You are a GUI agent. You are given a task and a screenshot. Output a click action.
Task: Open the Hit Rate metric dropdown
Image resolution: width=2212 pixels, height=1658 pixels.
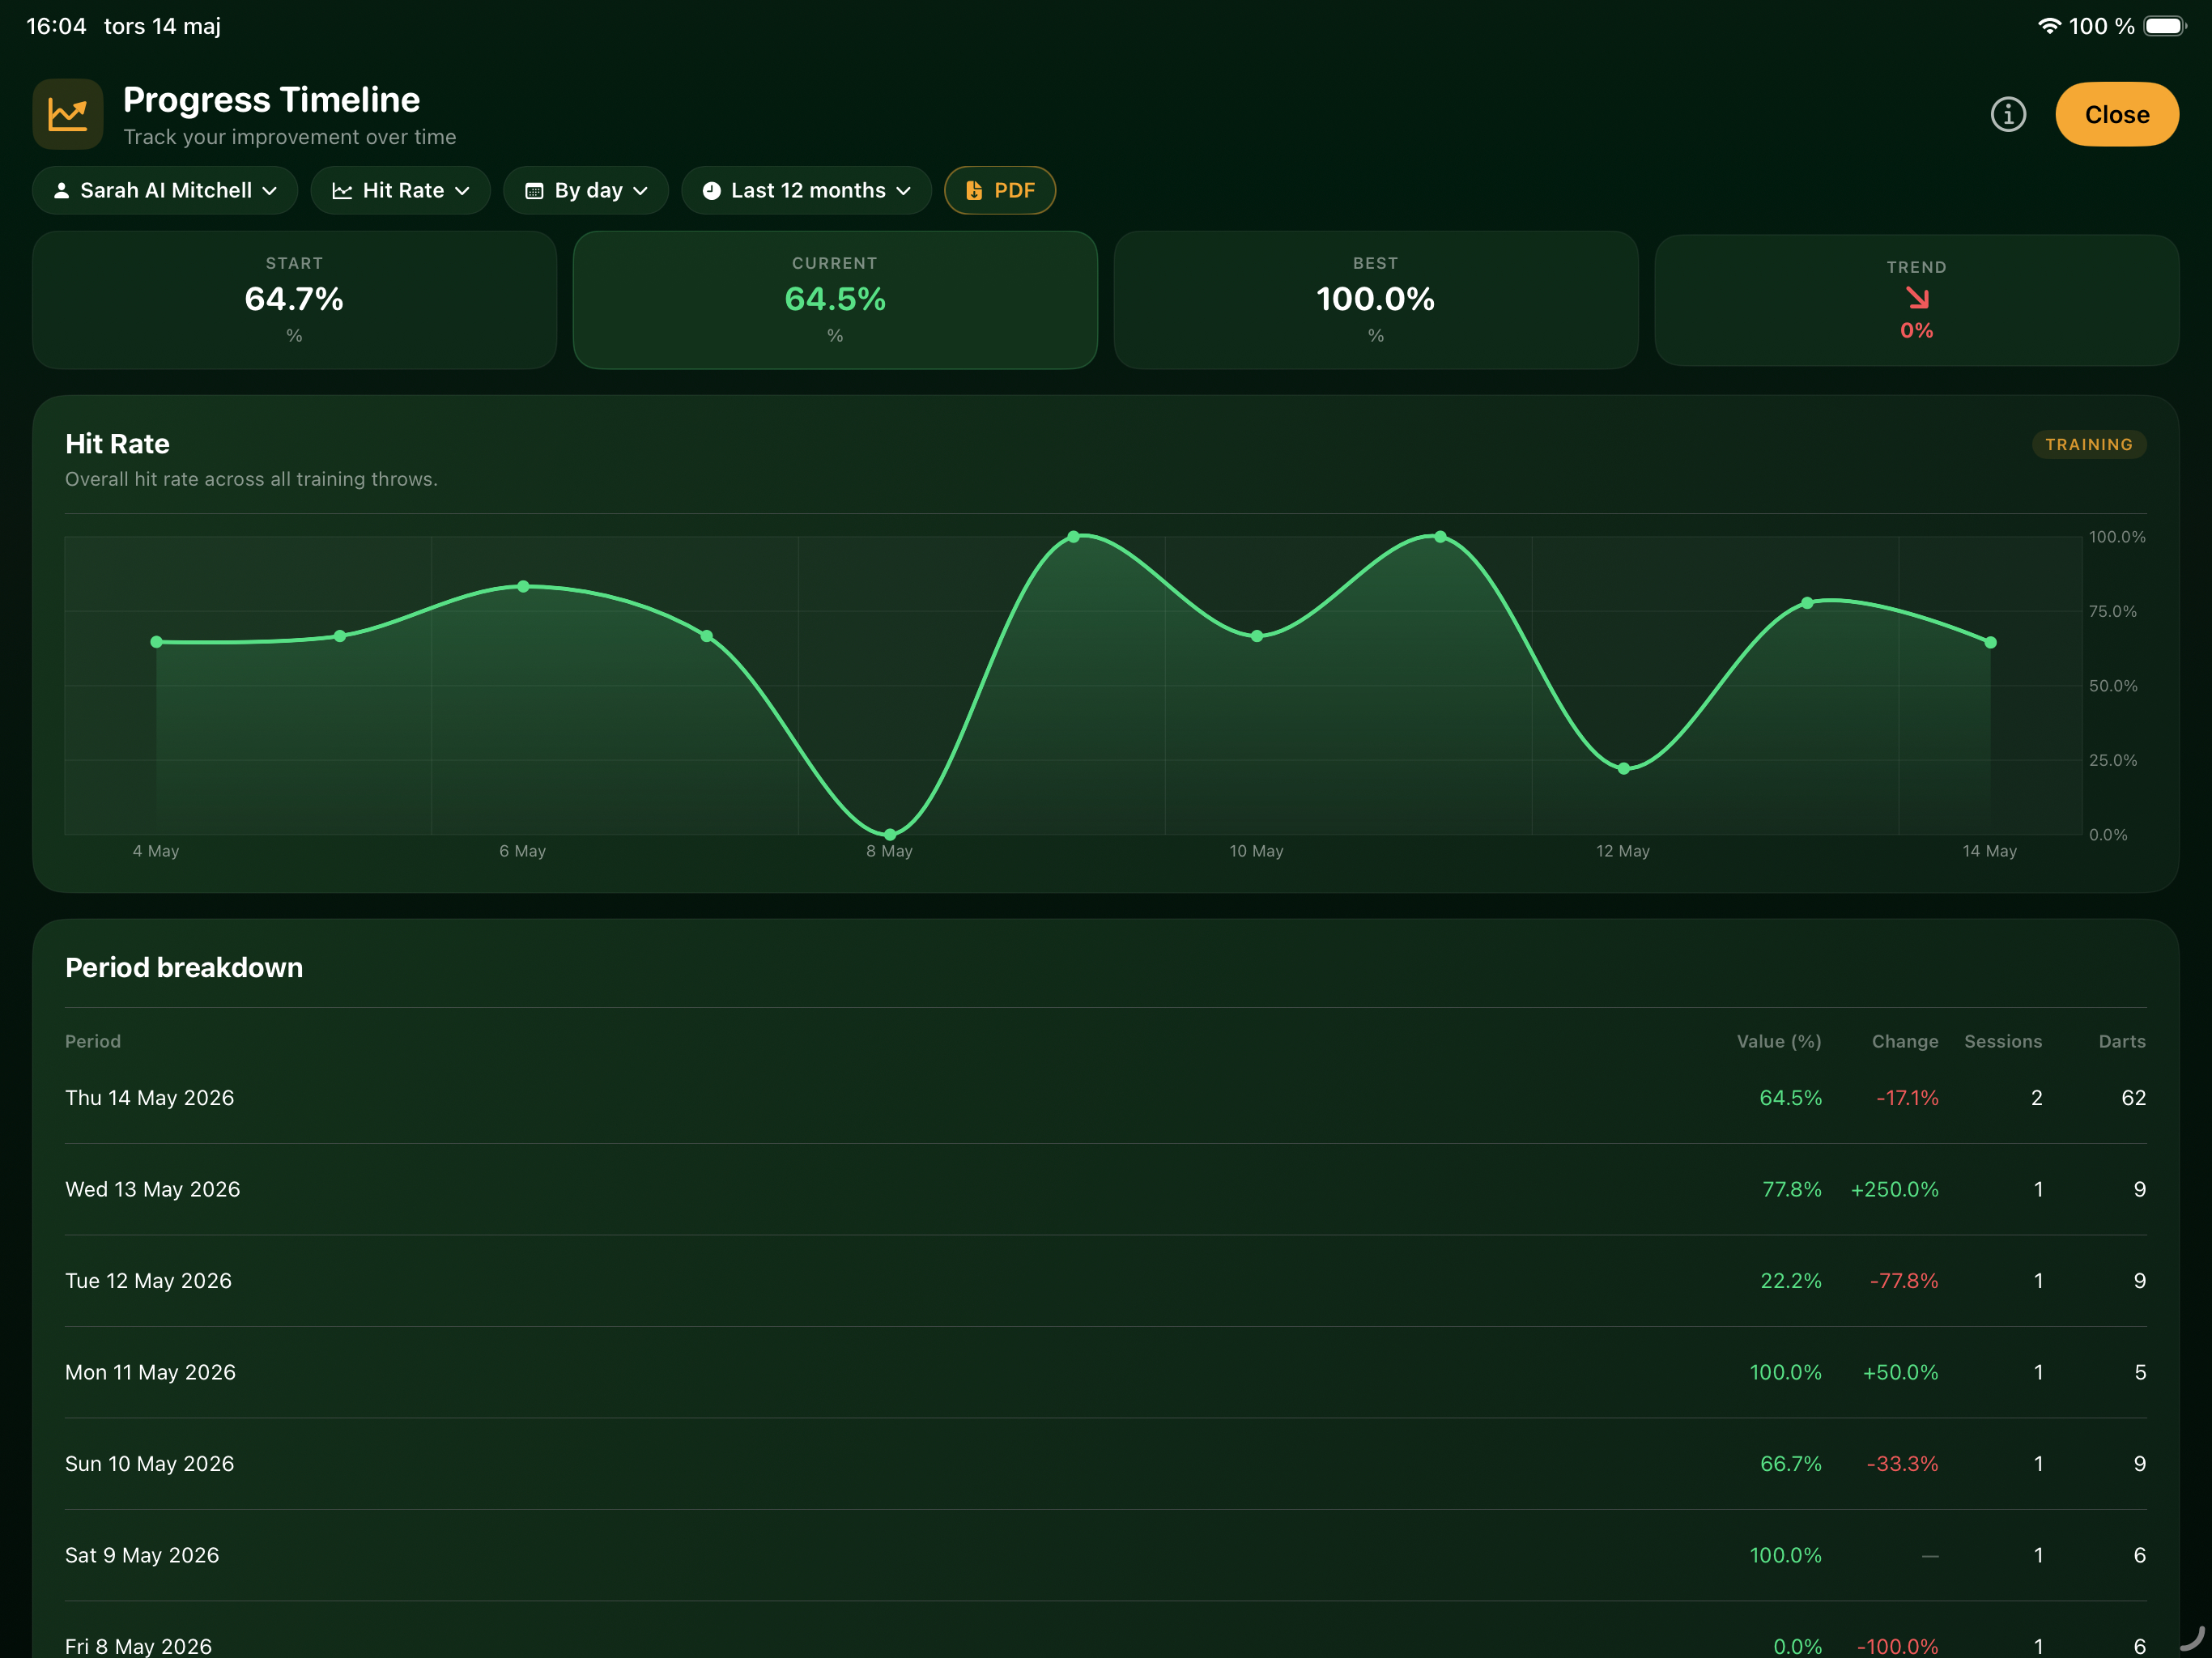point(400,190)
